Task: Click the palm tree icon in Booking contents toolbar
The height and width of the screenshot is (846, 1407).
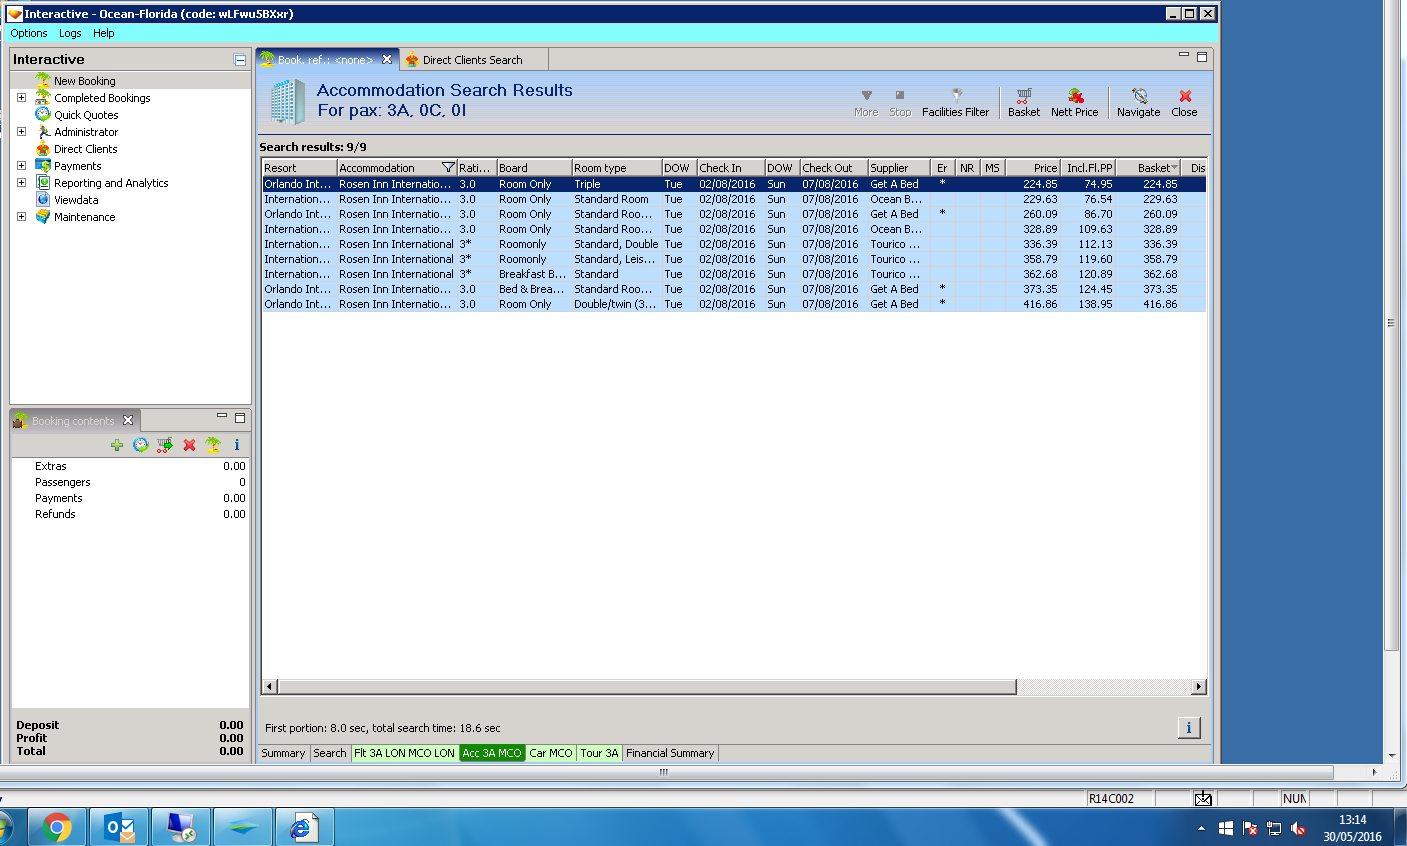Action: coord(213,445)
